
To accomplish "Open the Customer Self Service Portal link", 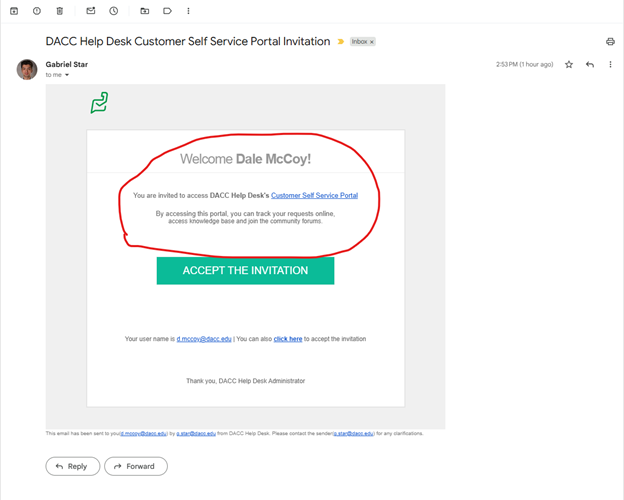I will click(314, 195).
